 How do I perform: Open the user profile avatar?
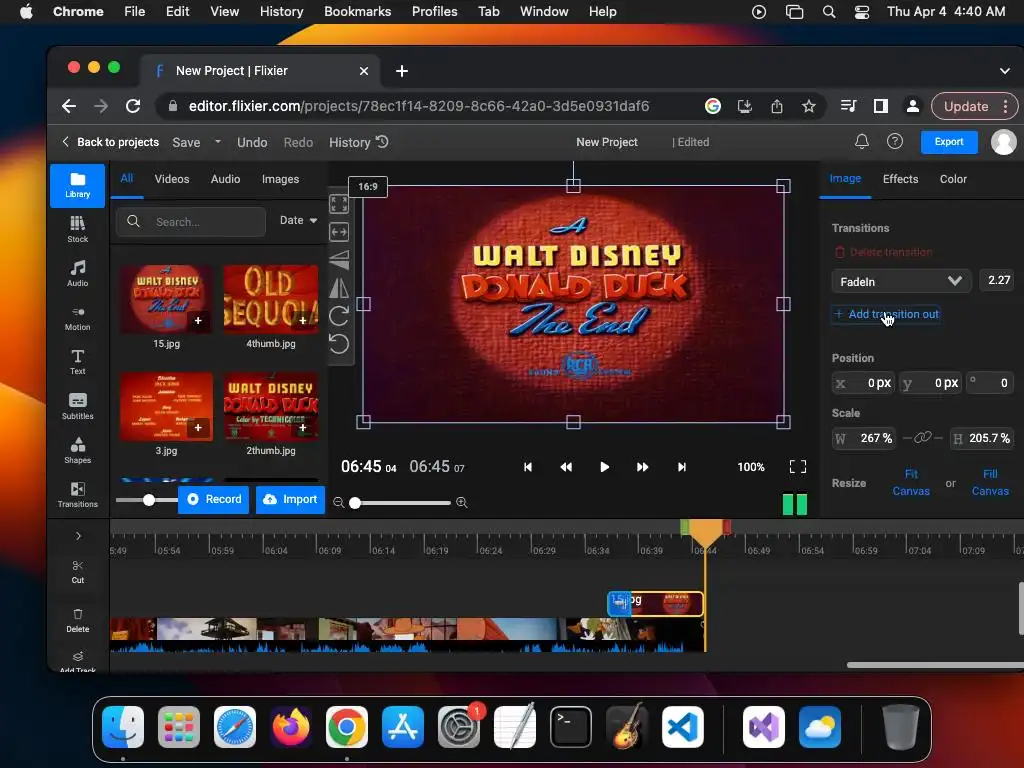coord(1003,142)
